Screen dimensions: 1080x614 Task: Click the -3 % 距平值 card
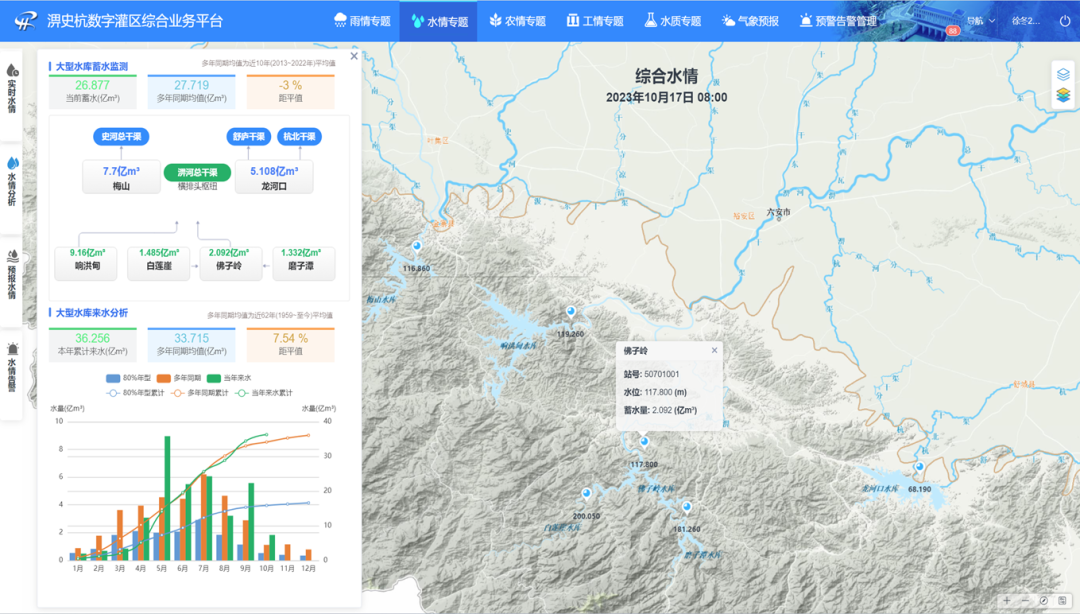point(291,92)
